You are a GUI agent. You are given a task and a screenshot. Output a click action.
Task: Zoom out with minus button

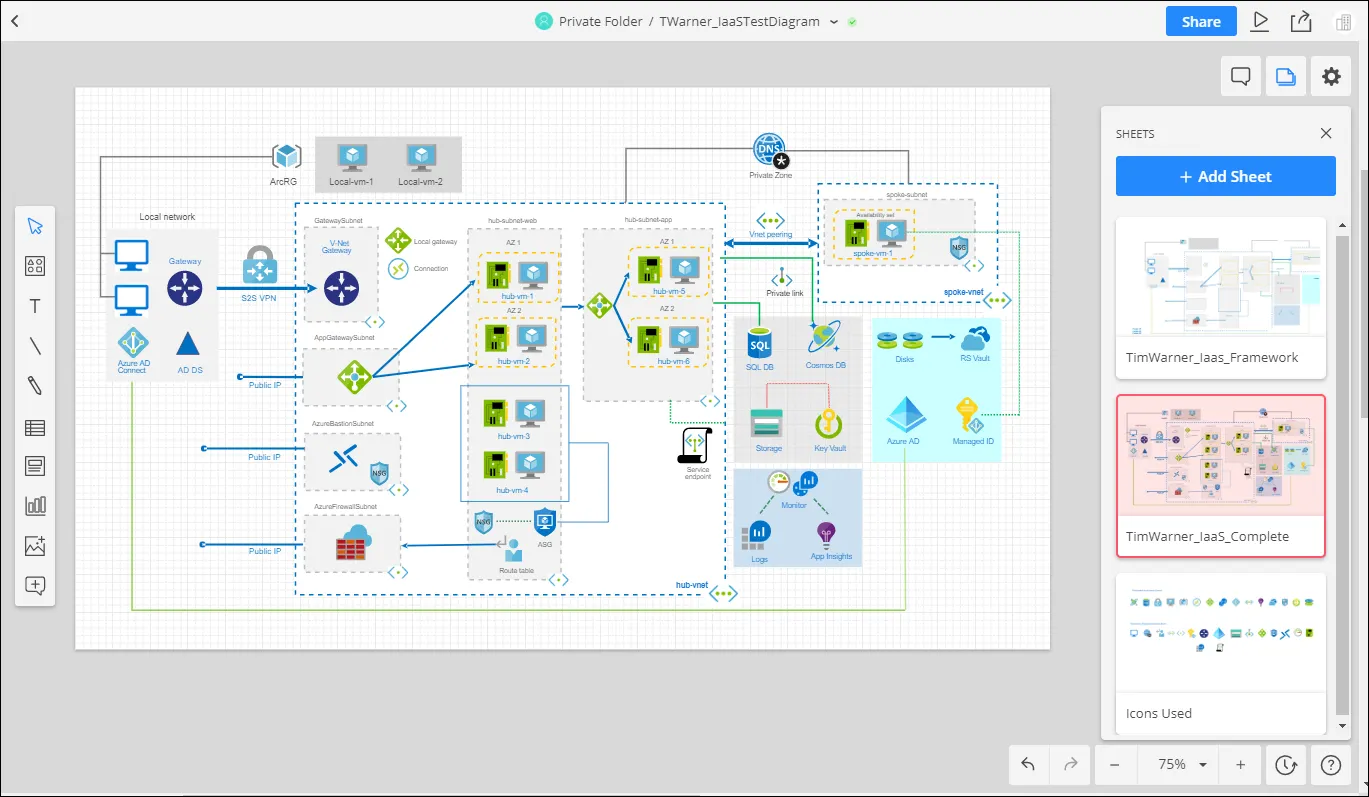(1115, 765)
